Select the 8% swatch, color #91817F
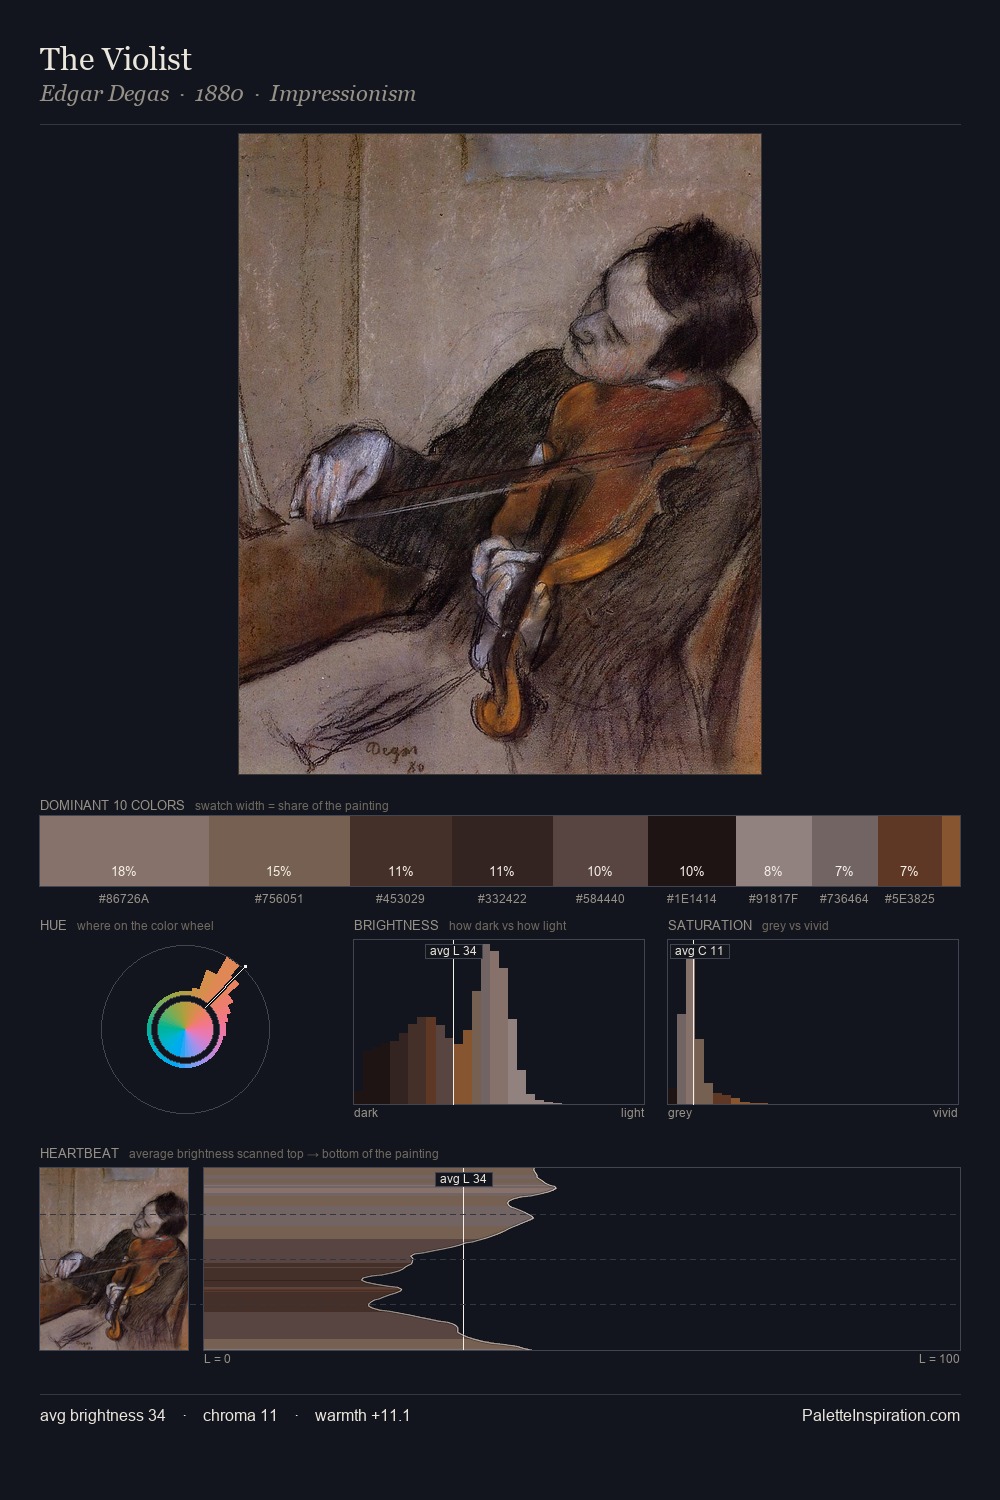The image size is (1000, 1500). [774, 851]
